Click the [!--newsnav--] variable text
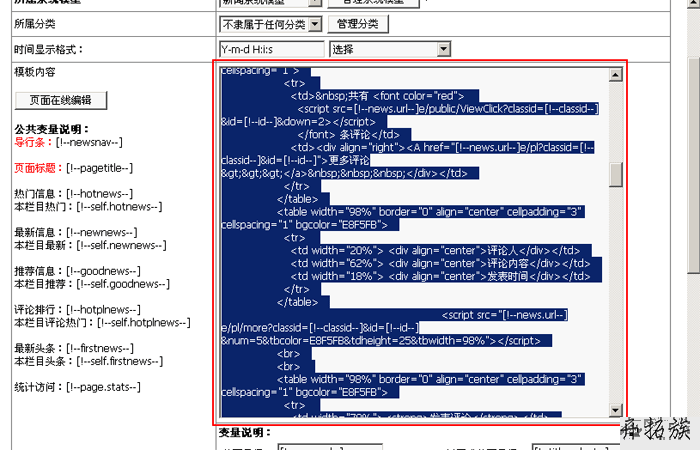 [89, 142]
